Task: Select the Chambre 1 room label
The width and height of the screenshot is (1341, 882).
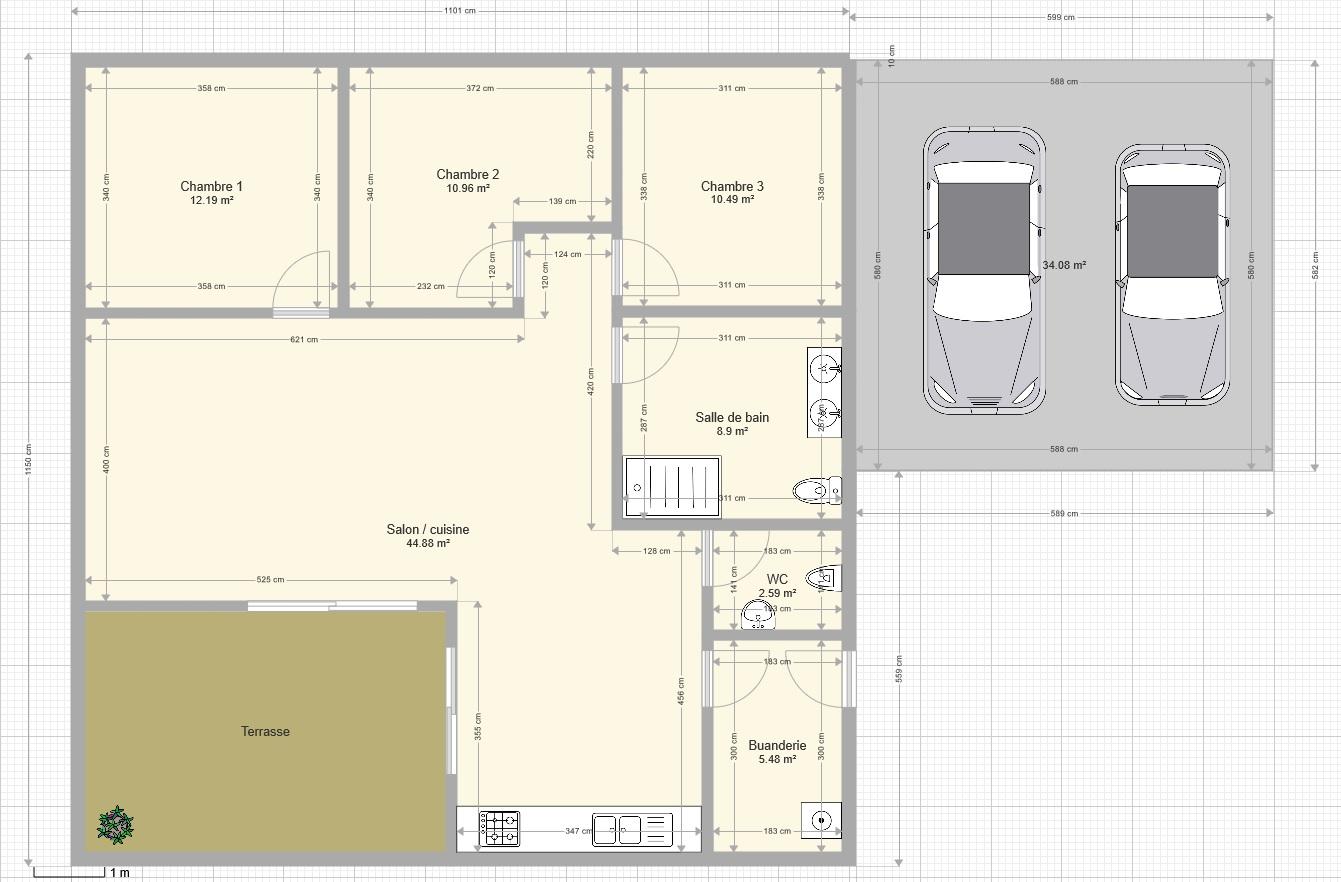Action: pos(211,186)
